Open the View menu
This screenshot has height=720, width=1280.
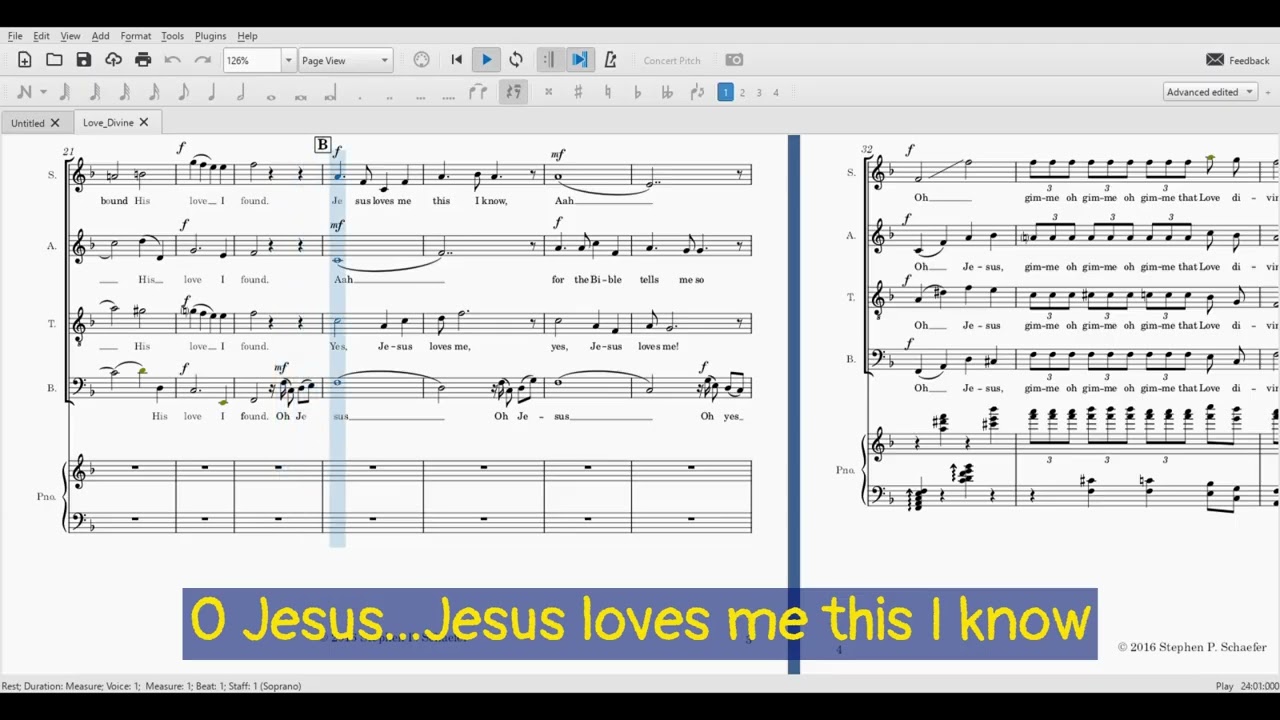click(70, 36)
